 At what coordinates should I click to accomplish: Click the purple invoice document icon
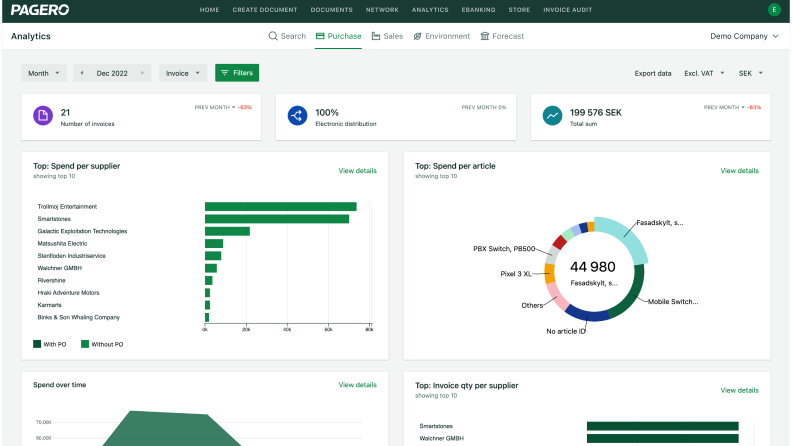[x=42, y=116]
